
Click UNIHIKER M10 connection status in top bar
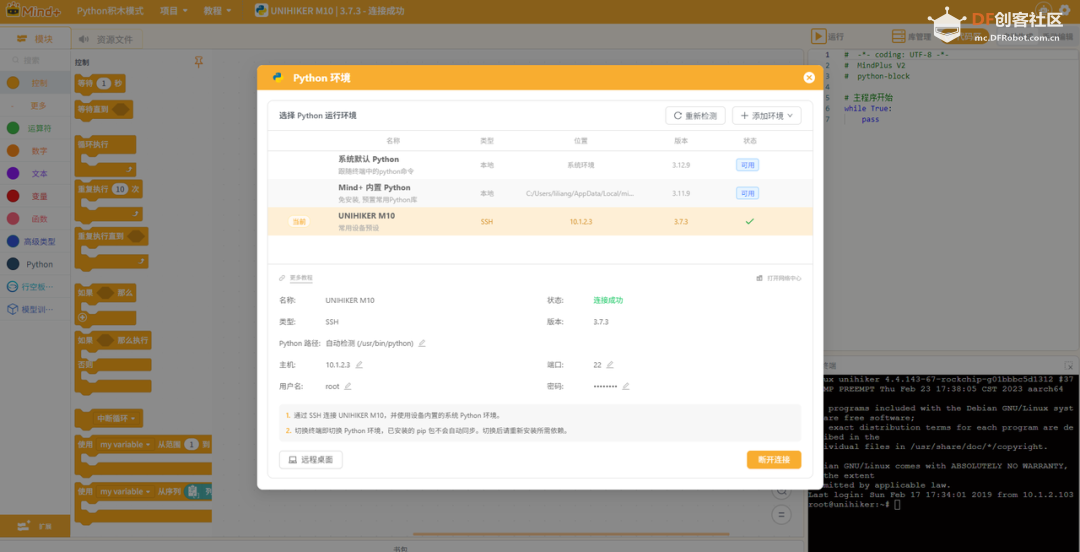click(330, 11)
